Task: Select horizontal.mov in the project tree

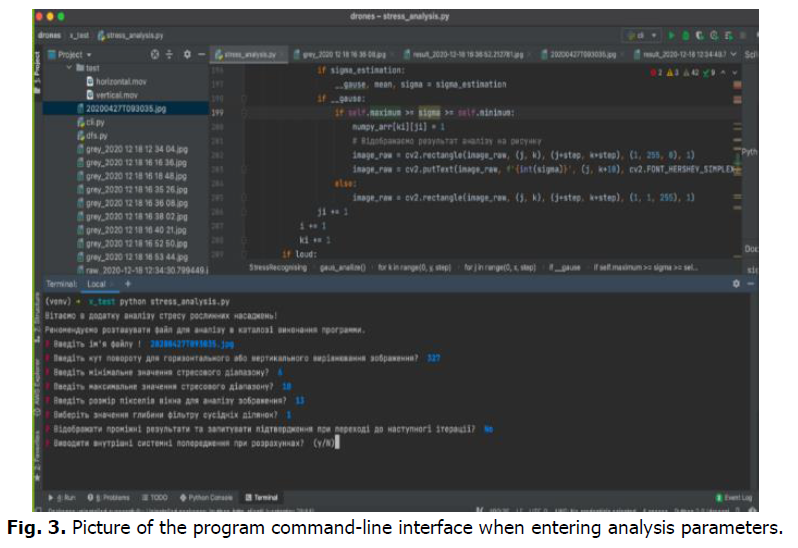Action: [x=120, y=80]
